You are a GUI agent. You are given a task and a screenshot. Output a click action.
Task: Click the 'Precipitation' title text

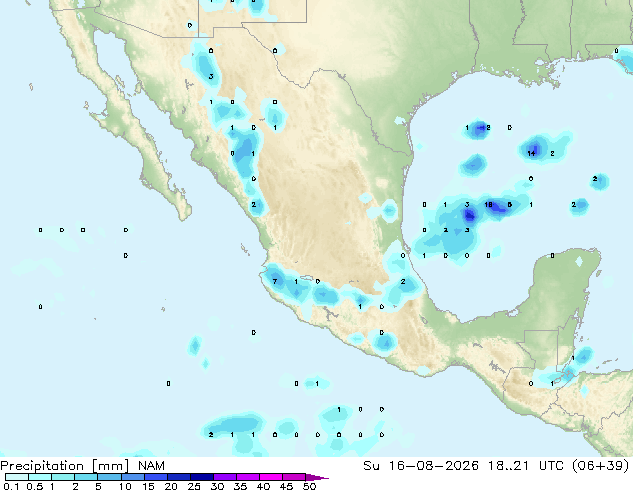(x=42, y=466)
